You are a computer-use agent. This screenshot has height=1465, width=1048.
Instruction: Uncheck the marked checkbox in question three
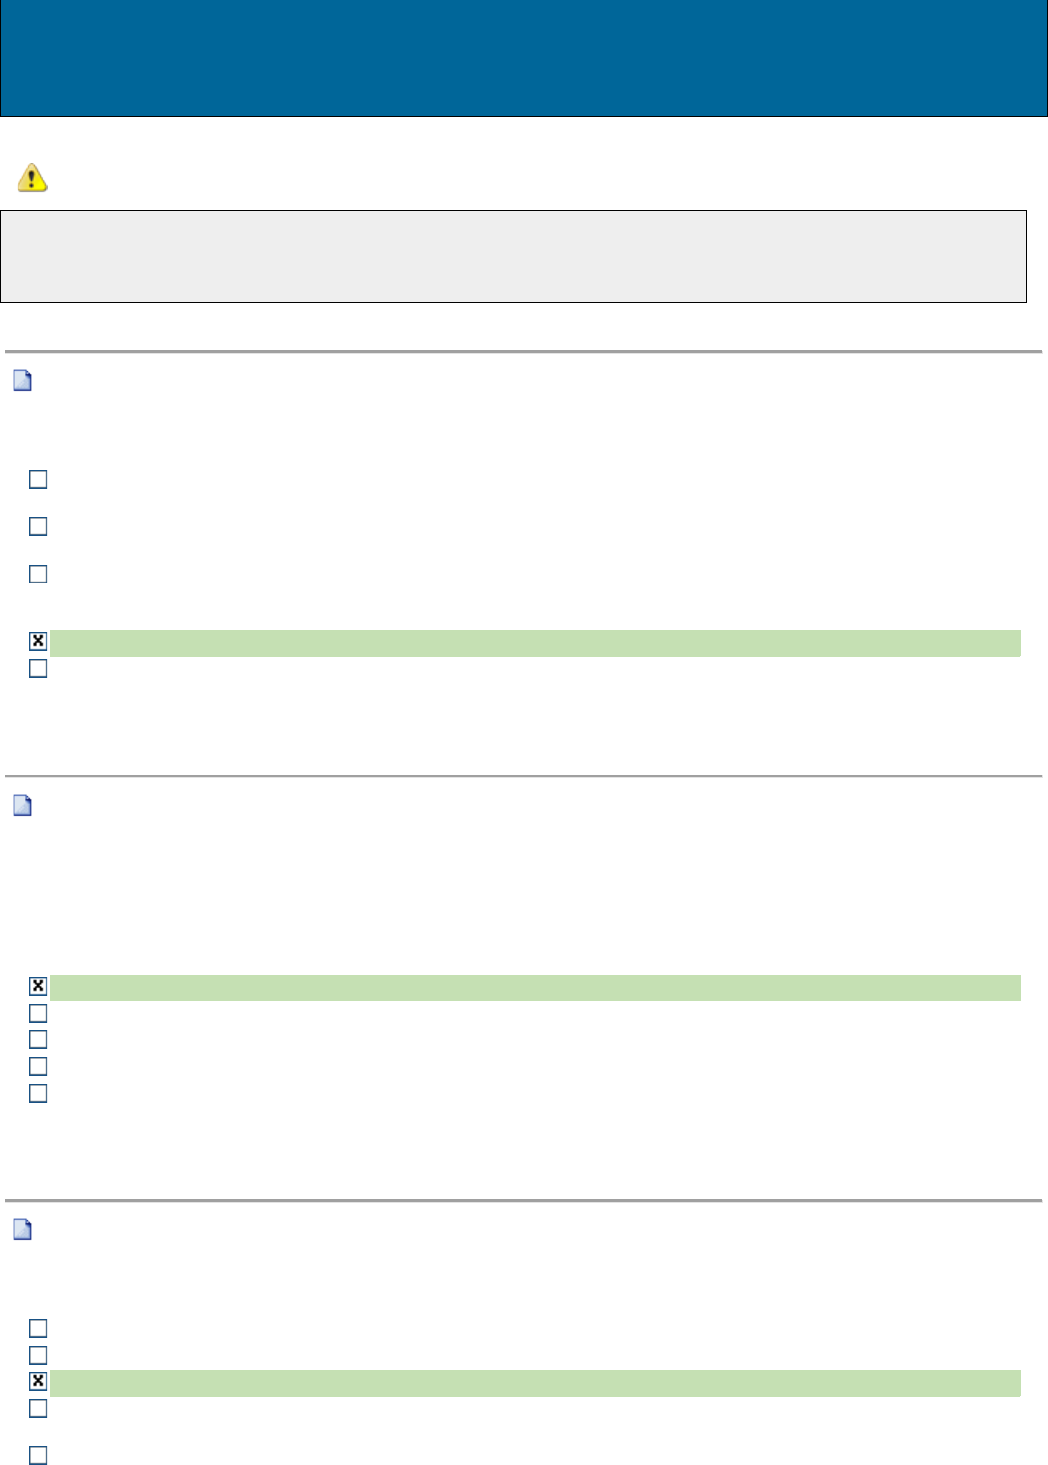(38, 1381)
